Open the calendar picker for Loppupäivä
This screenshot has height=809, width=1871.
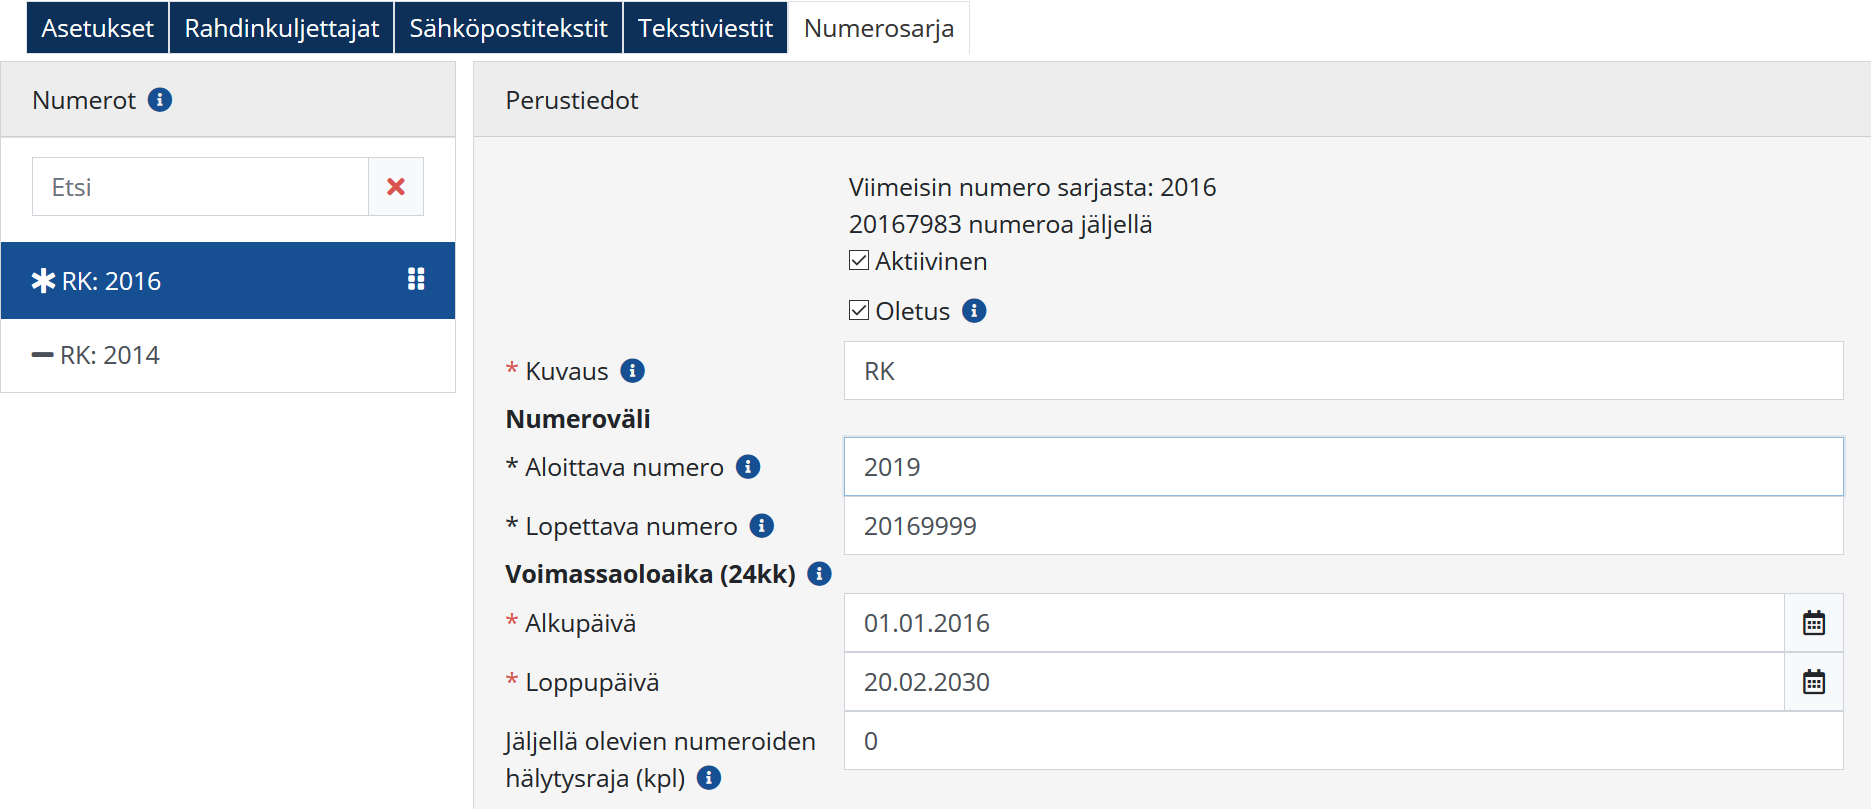pos(1813,682)
